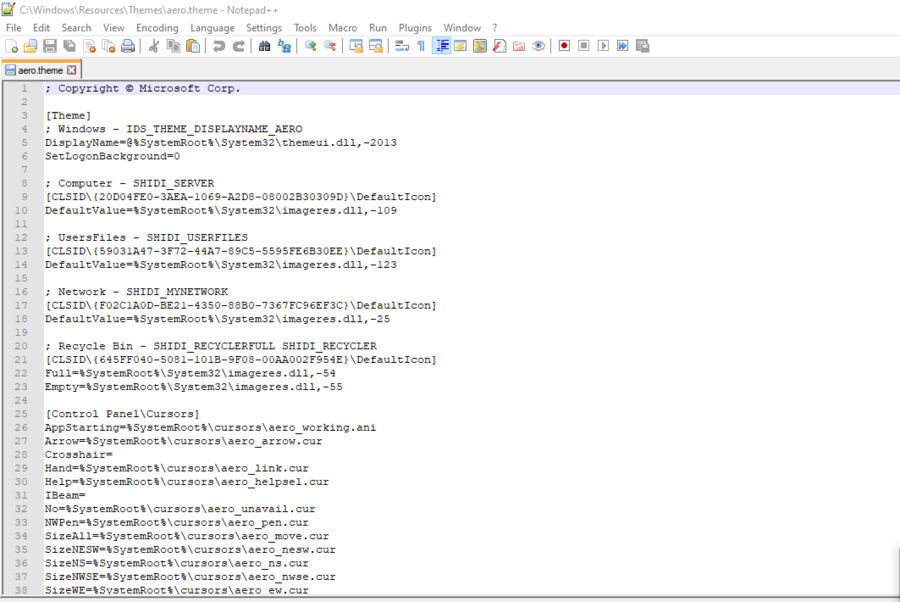The width and height of the screenshot is (900, 602).
Task: Click the Paste clipboard icon
Action: [x=193, y=46]
